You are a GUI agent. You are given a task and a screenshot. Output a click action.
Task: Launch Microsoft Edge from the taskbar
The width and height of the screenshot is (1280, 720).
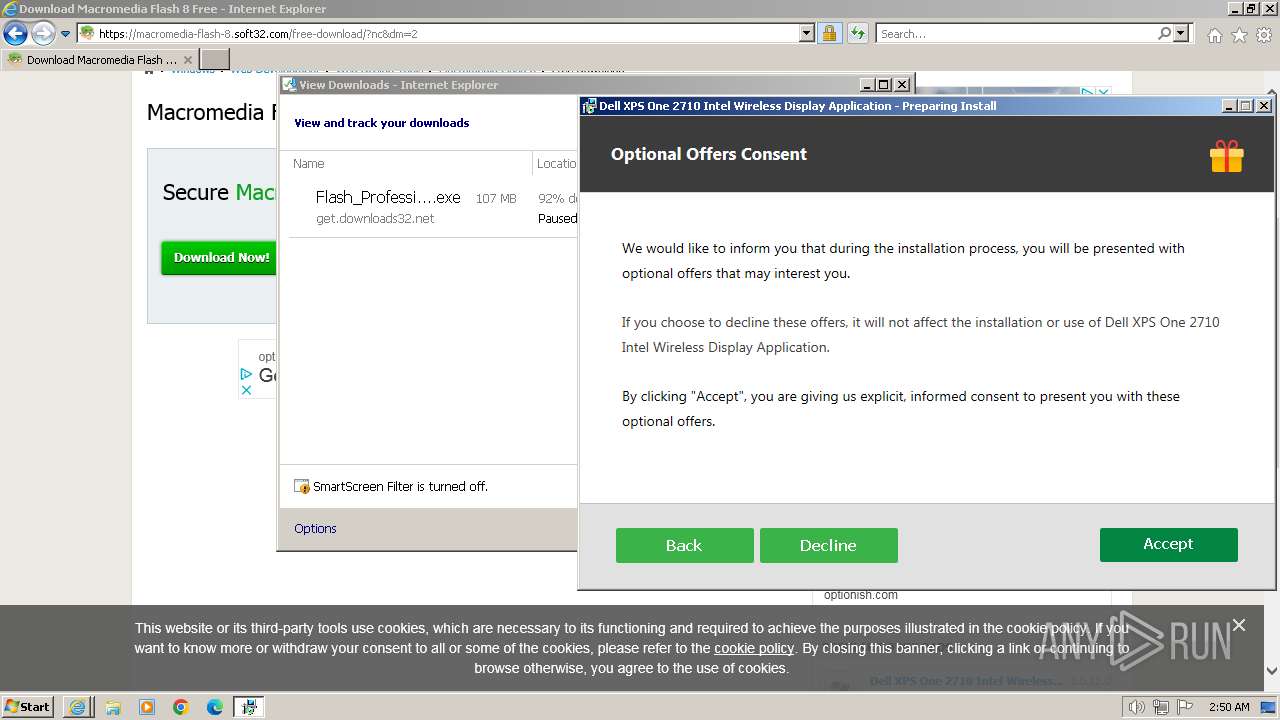[215, 707]
